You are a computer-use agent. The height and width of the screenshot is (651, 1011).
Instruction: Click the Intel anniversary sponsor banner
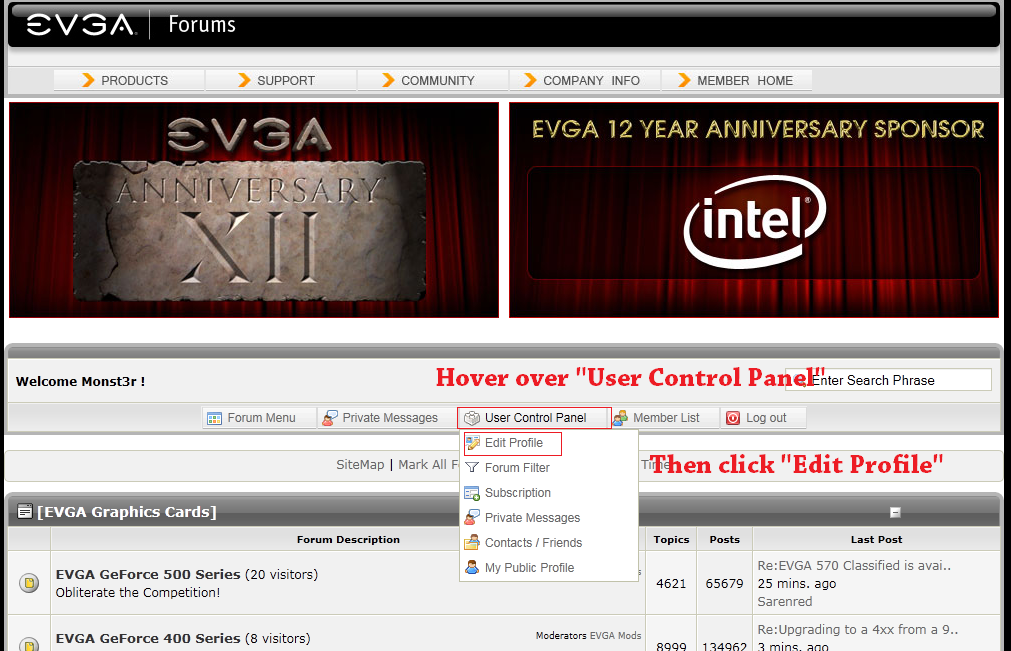pyautogui.click(x=753, y=210)
